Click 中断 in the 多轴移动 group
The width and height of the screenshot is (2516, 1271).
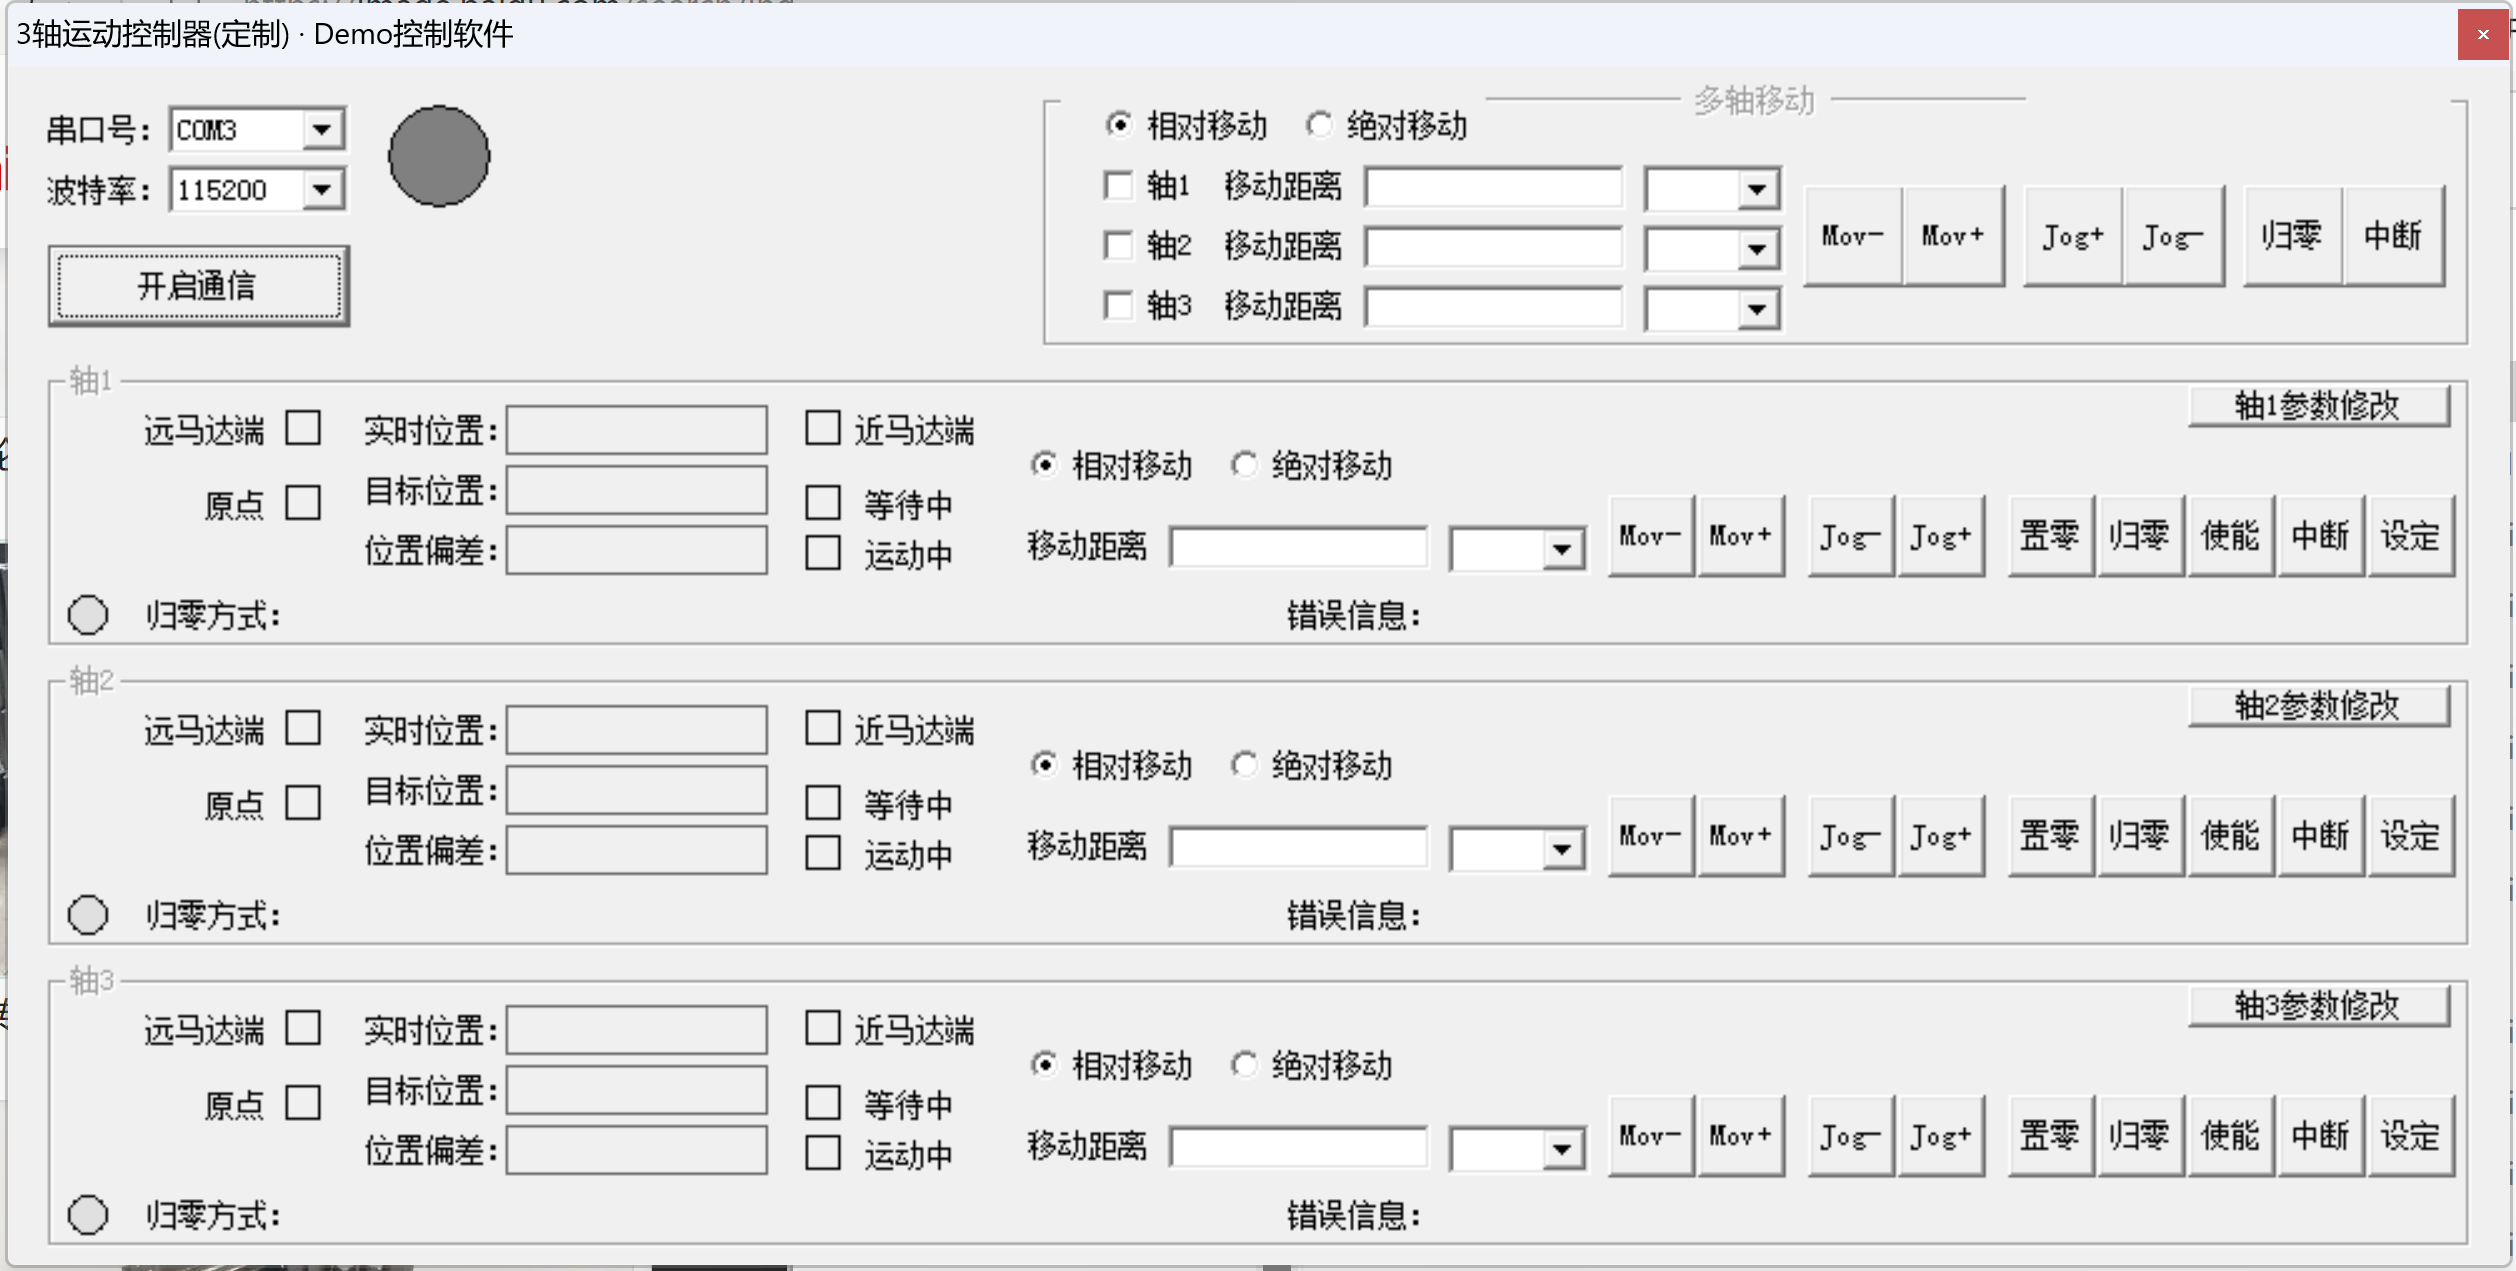(2393, 236)
